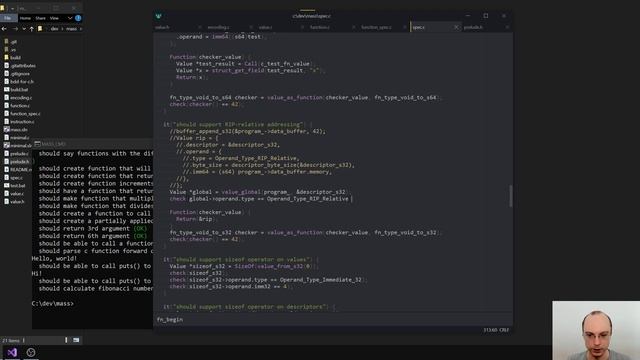The image size is (640, 360).
Task: Click the folder icon in Explorer's title bar
Action: (x=2, y=8)
